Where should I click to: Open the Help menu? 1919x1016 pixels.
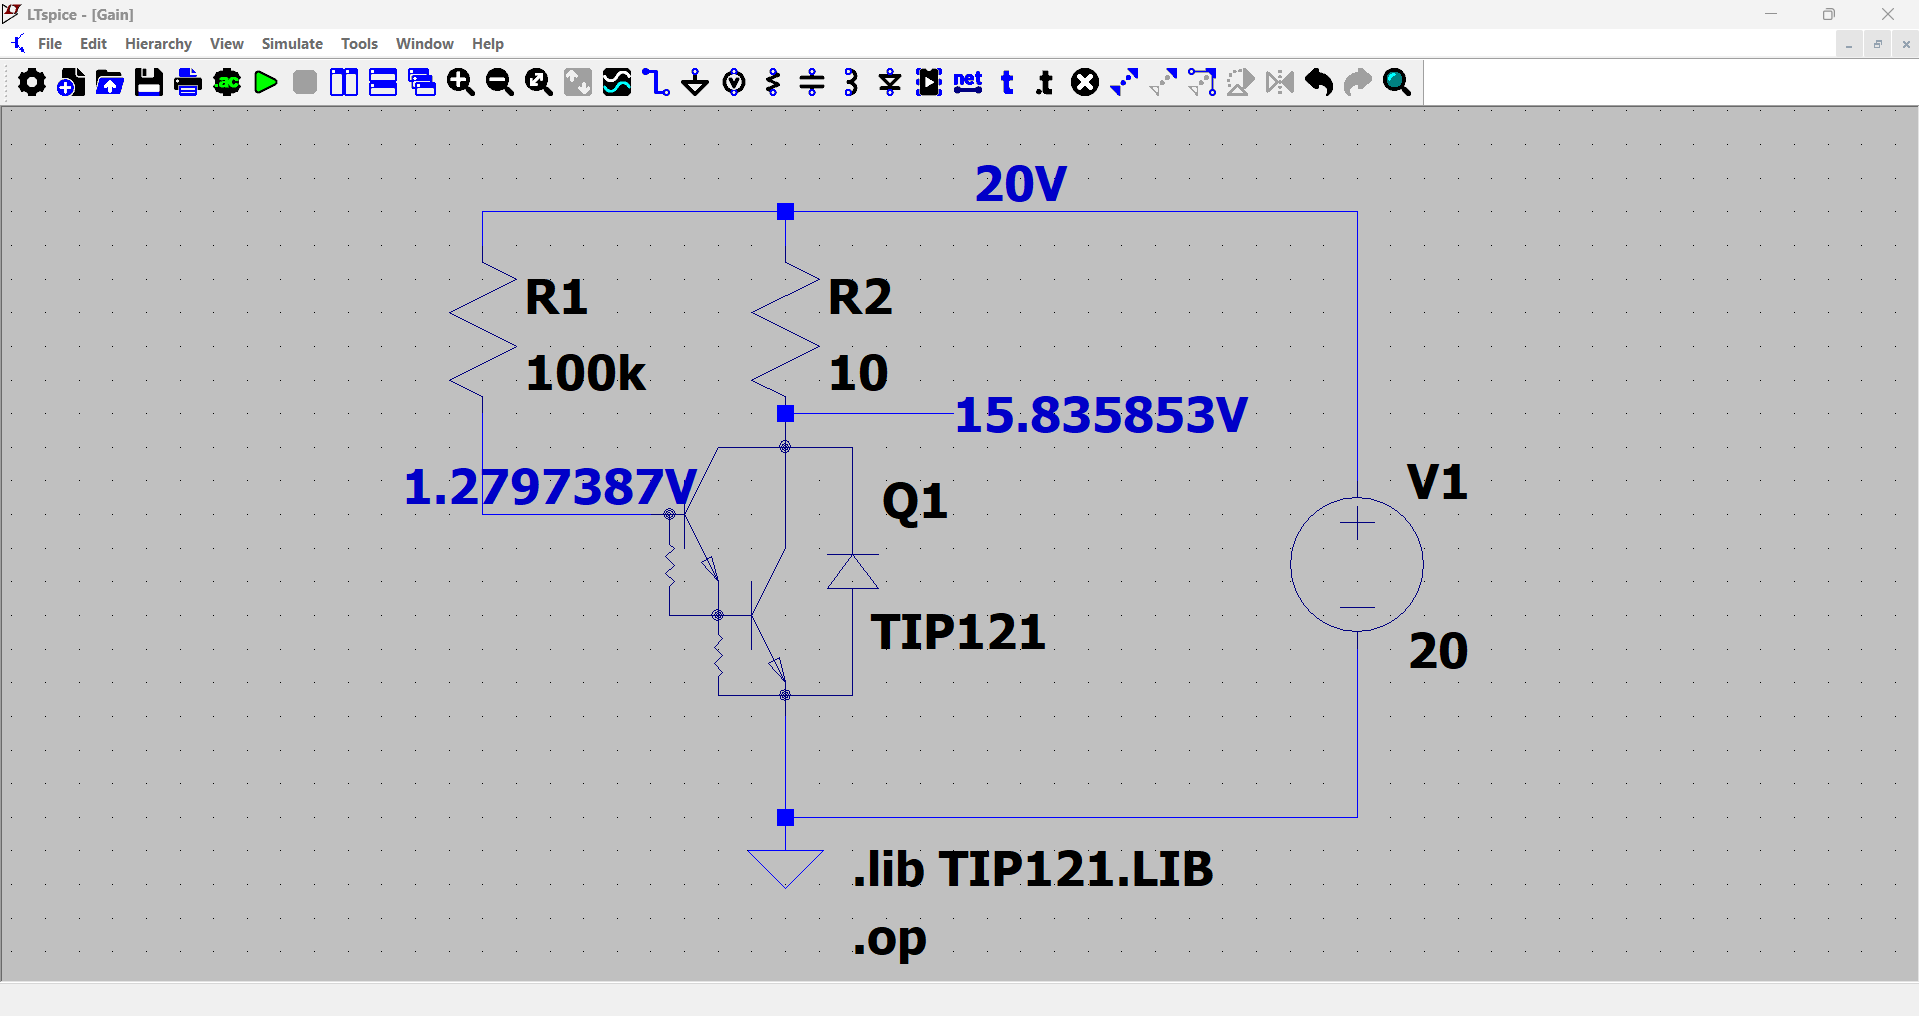pyautogui.click(x=488, y=44)
